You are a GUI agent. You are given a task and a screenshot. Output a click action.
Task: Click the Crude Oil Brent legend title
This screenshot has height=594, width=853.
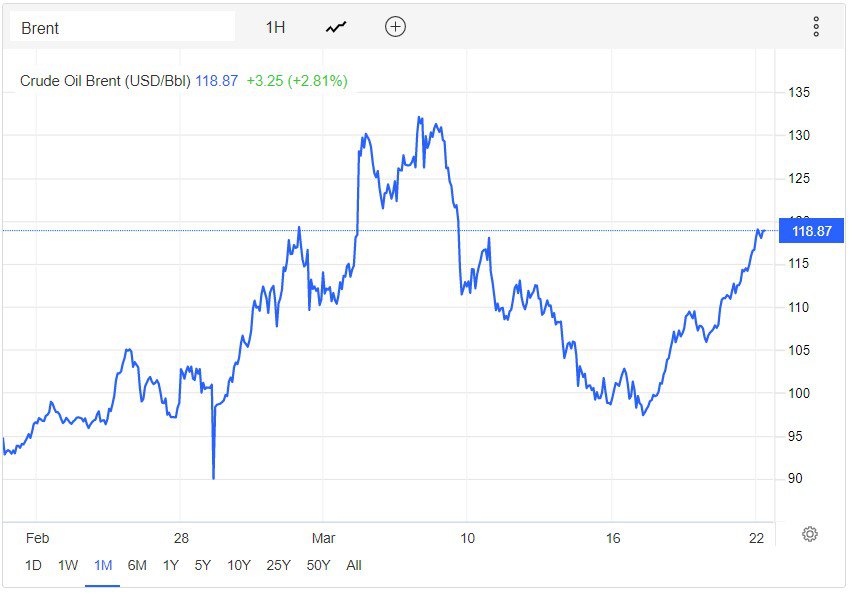click(x=105, y=81)
